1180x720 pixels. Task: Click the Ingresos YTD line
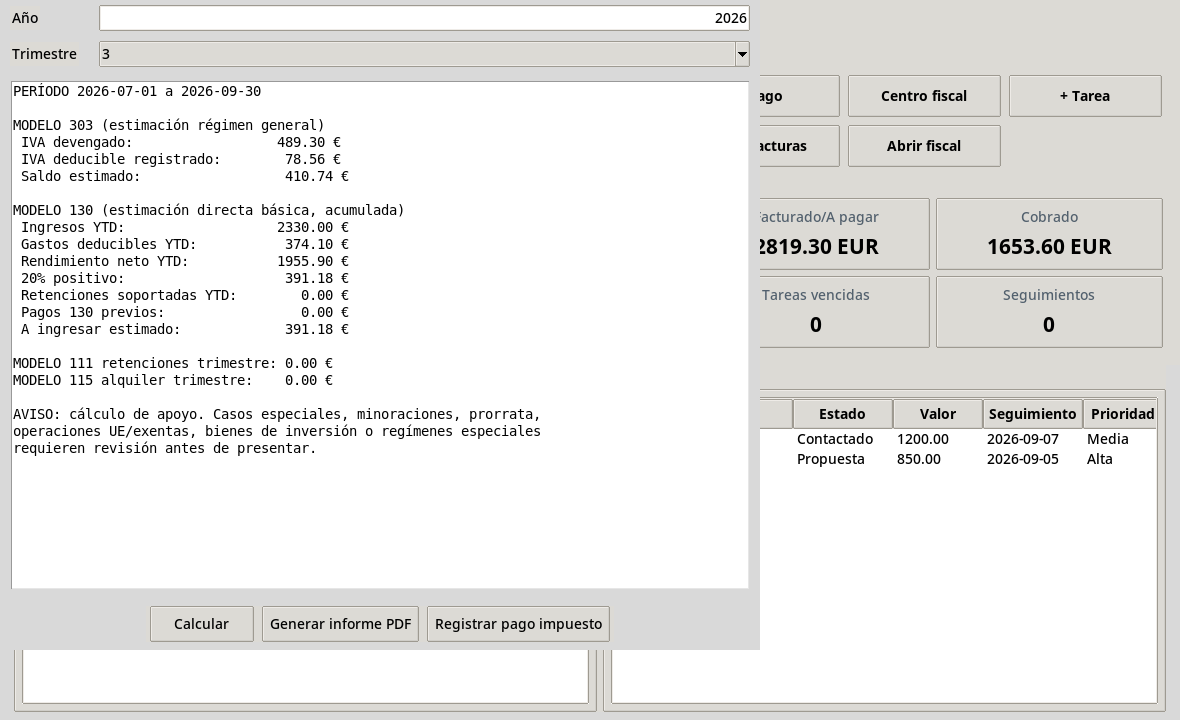click(184, 227)
